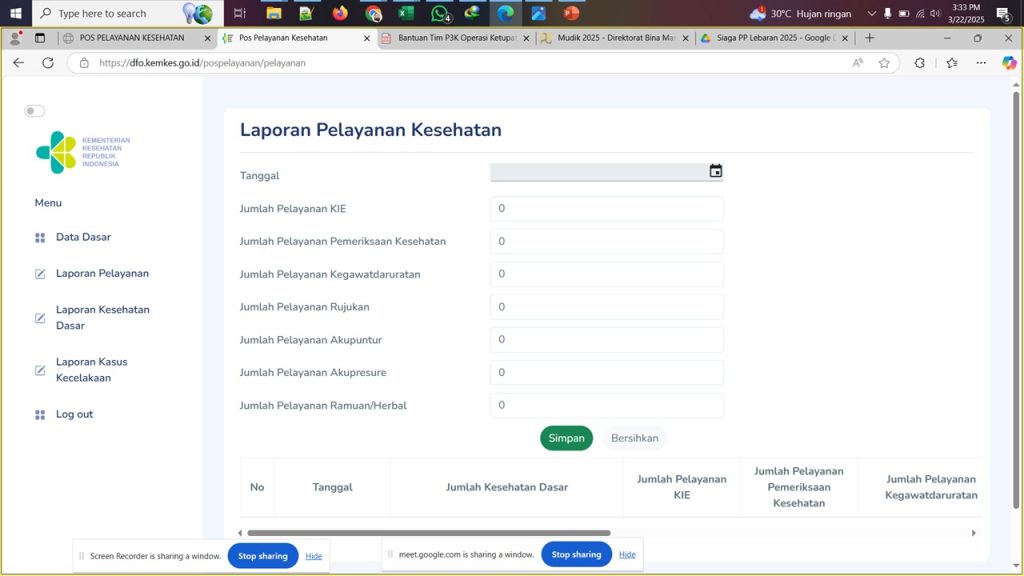
Task: Open Laporan Kasus Kecelakaan menu item
Action: tap(91, 370)
